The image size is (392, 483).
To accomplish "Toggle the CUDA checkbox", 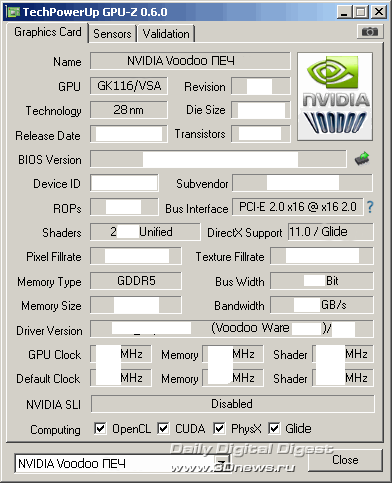I will click(163, 428).
